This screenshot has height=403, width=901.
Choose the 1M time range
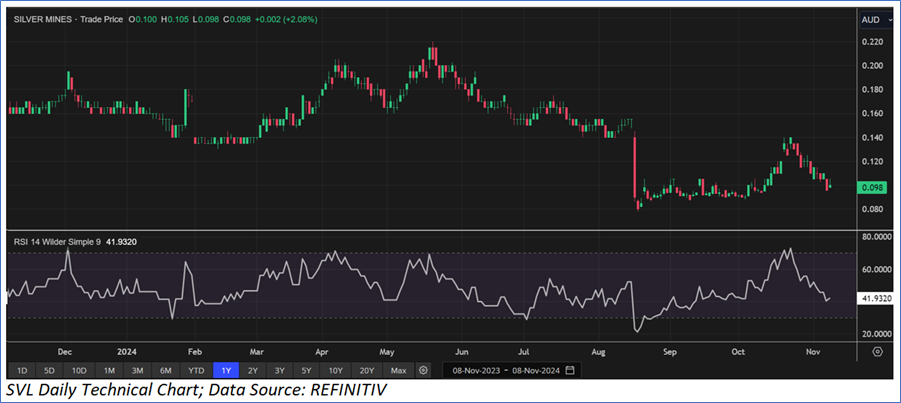(108, 370)
